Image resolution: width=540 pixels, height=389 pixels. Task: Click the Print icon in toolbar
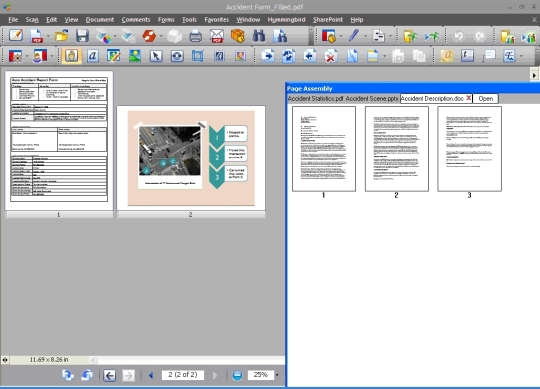pyautogui.click(x=196, y=36)
